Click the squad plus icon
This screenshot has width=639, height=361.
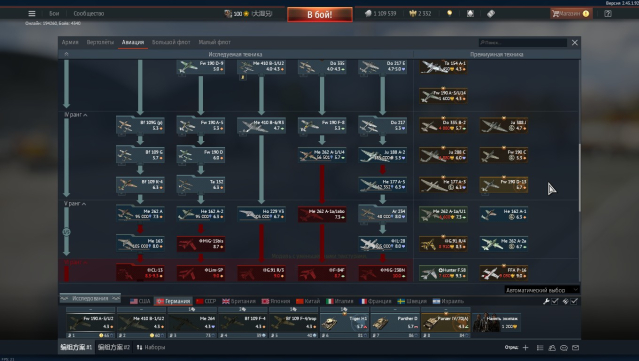525,348
